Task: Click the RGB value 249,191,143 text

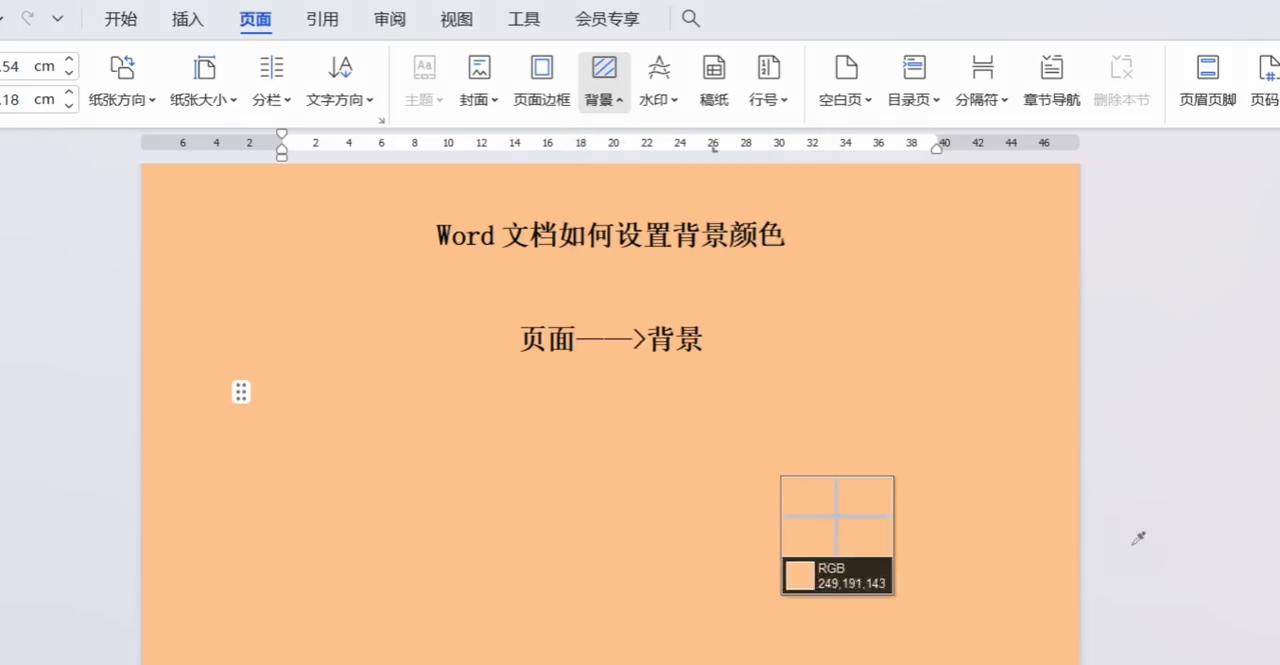Action: pyautogui.click(x=851, y=584)
